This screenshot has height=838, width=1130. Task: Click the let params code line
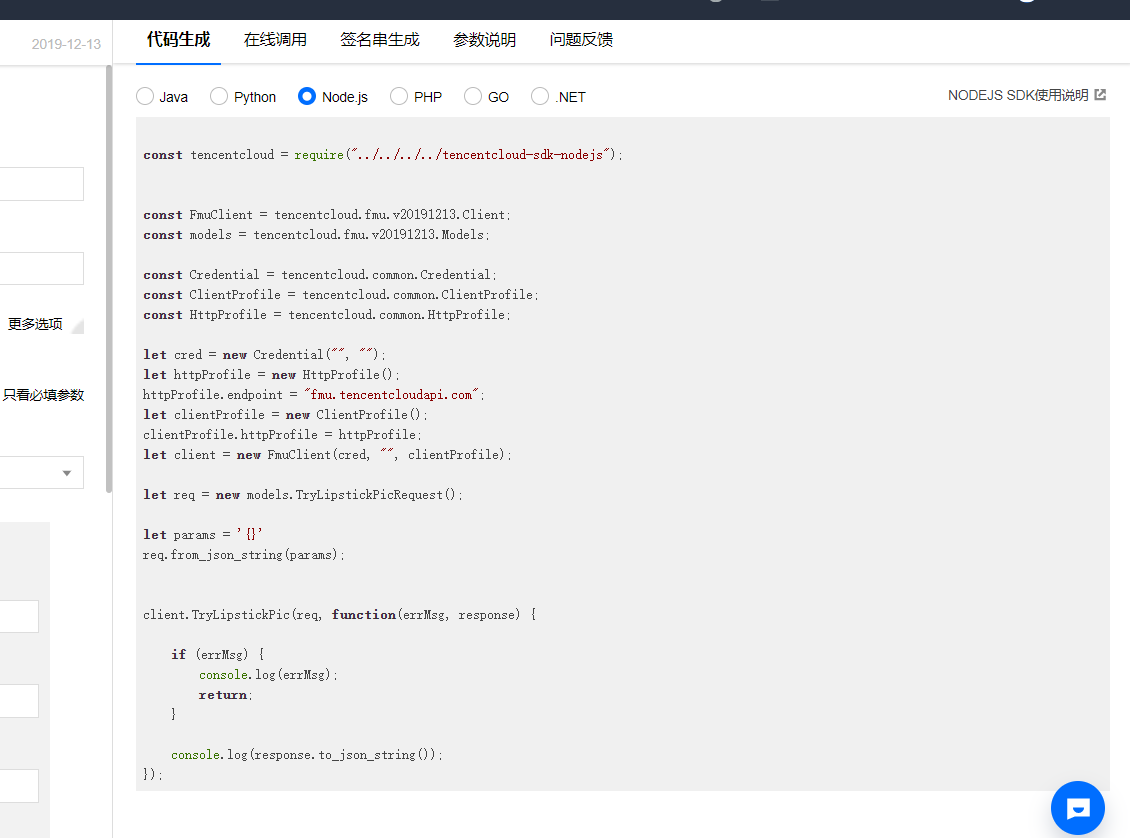point(203,535)
